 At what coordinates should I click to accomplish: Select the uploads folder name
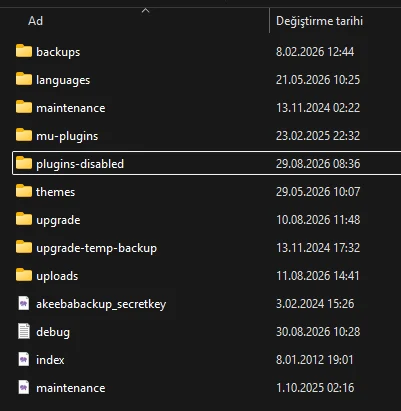pos(57,276)
